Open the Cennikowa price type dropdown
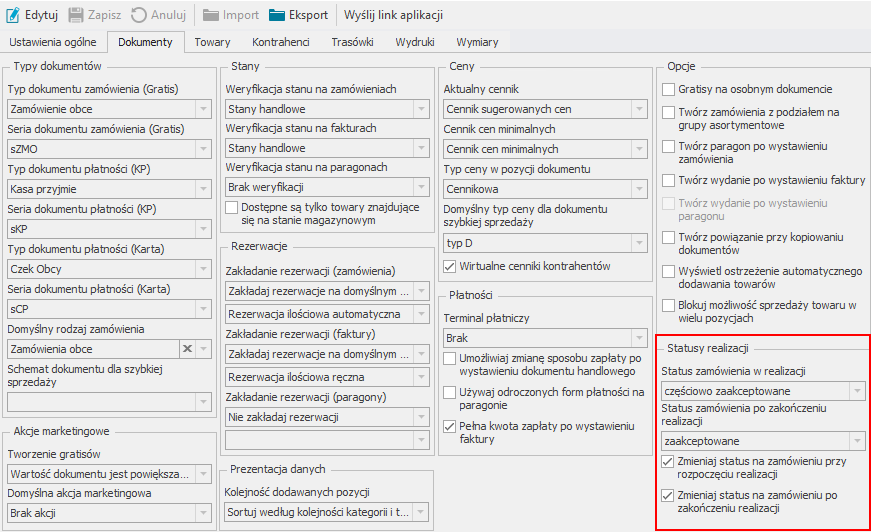This screenshot has height=532, width=871. tap(639, 189)
